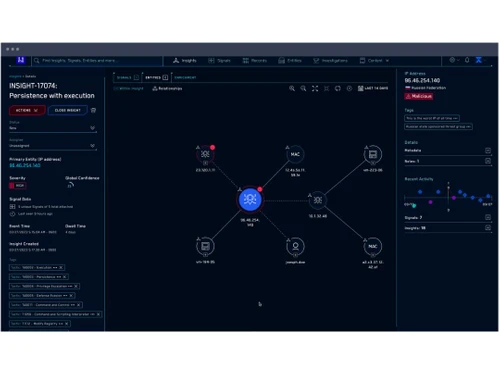Select the wn-223-06 host node
500x375 pixels.
[373, 154]
